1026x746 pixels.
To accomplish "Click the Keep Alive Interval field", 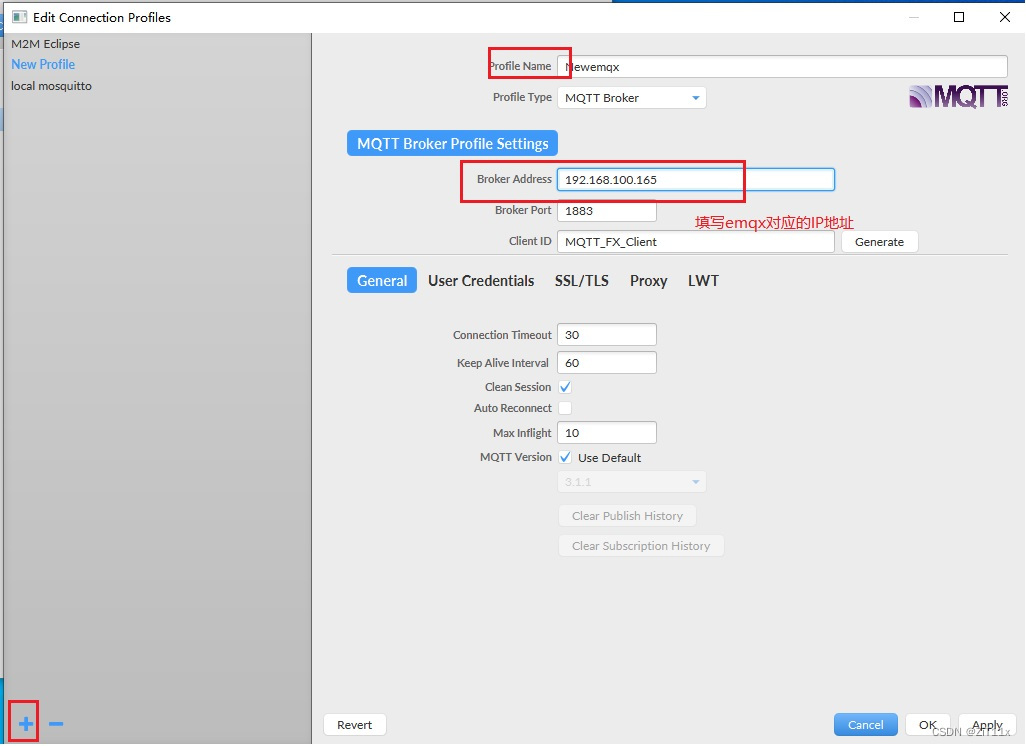I will click(x=607, y=363).
